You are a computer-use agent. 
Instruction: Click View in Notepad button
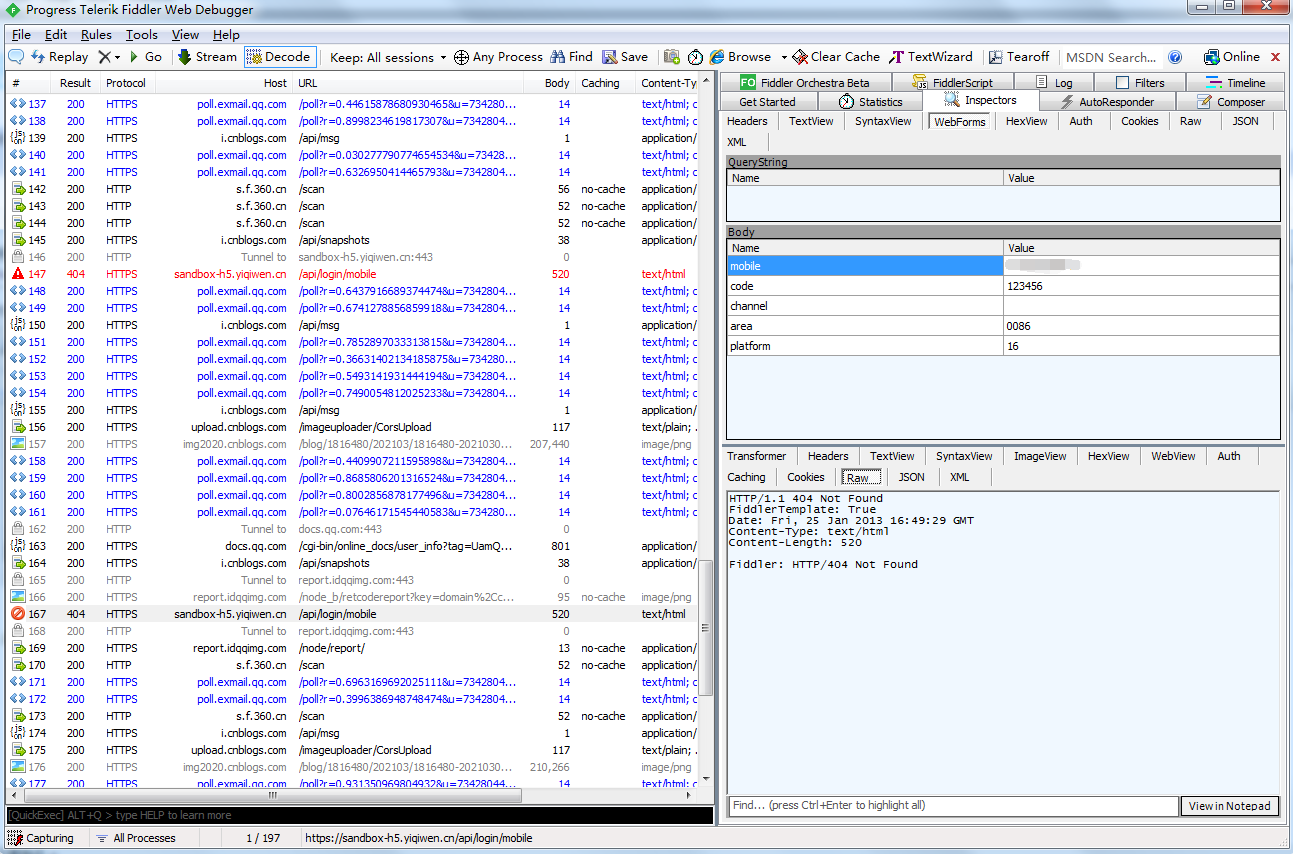(x=1230, y=806)
